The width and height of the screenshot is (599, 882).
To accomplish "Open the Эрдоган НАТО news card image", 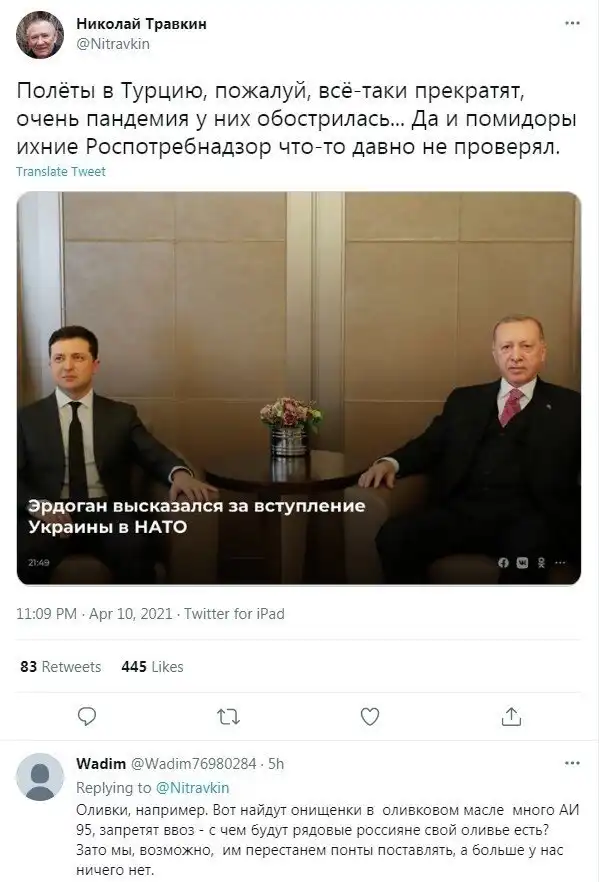I will (299, 388).
